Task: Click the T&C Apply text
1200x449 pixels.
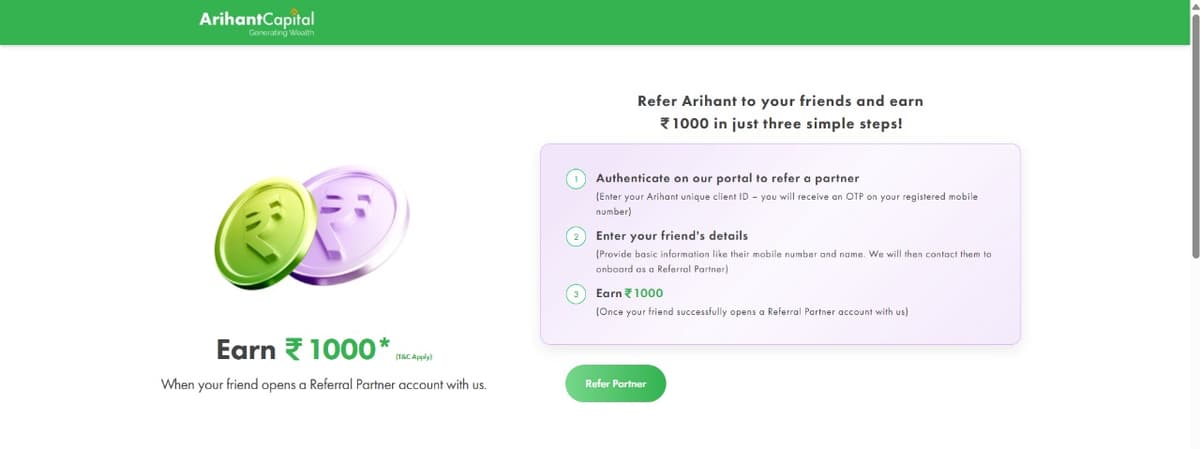Action: click(x=414, y=356)
